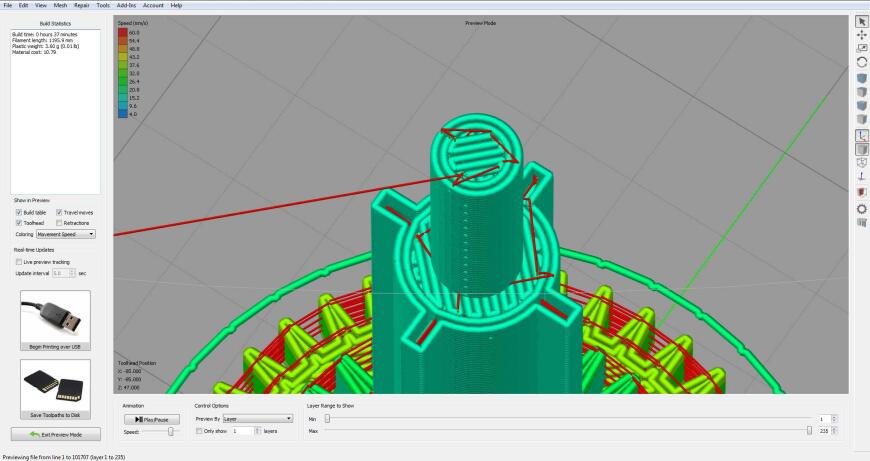Enable Live preview tracking

tap(19, 262)
